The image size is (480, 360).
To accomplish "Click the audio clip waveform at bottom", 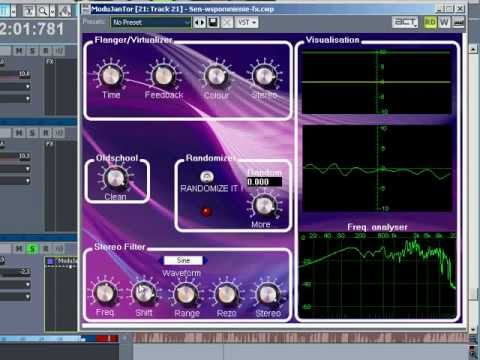I will (300, 338).
